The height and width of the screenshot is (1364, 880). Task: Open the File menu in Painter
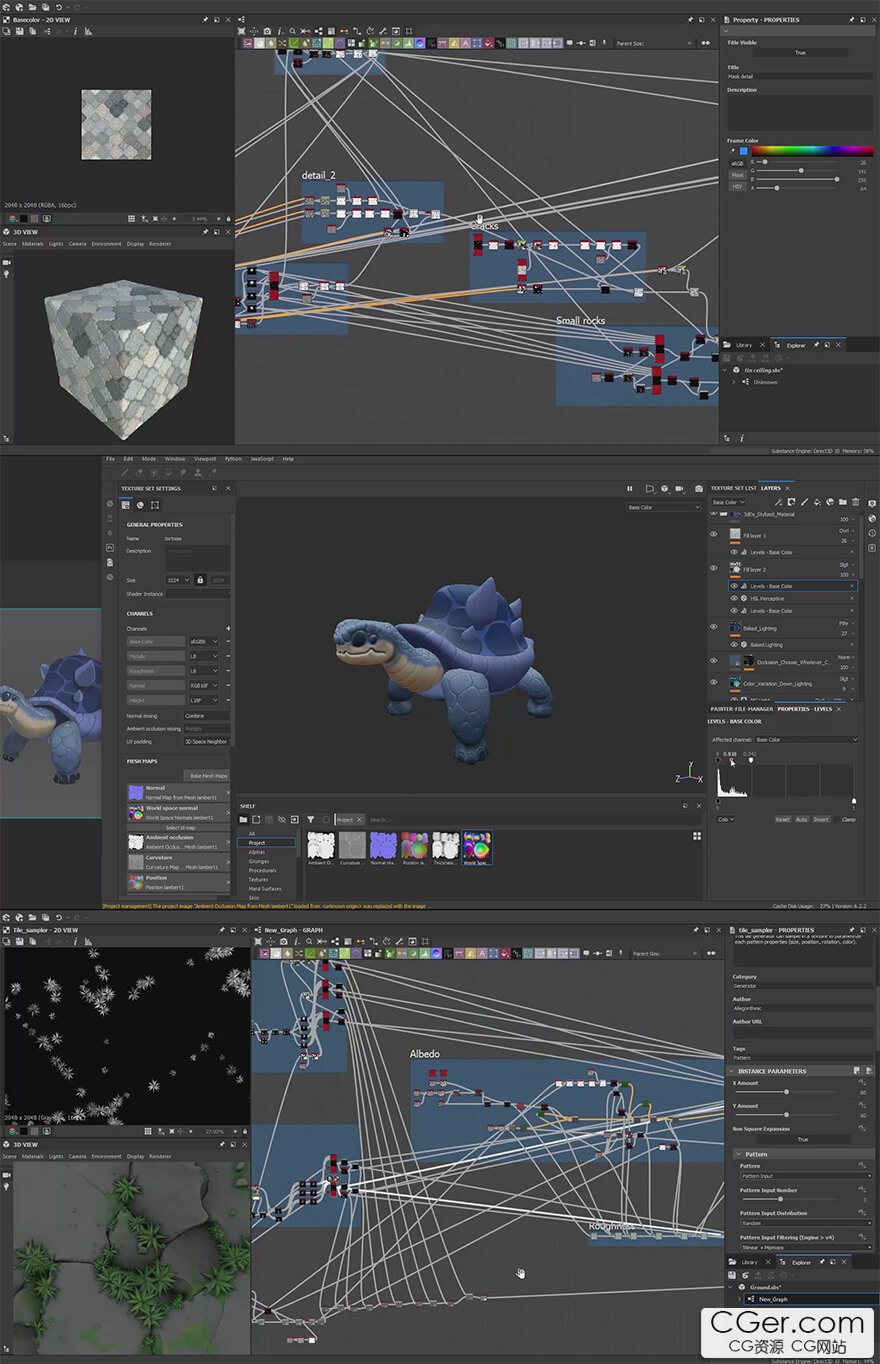point(111,459)
